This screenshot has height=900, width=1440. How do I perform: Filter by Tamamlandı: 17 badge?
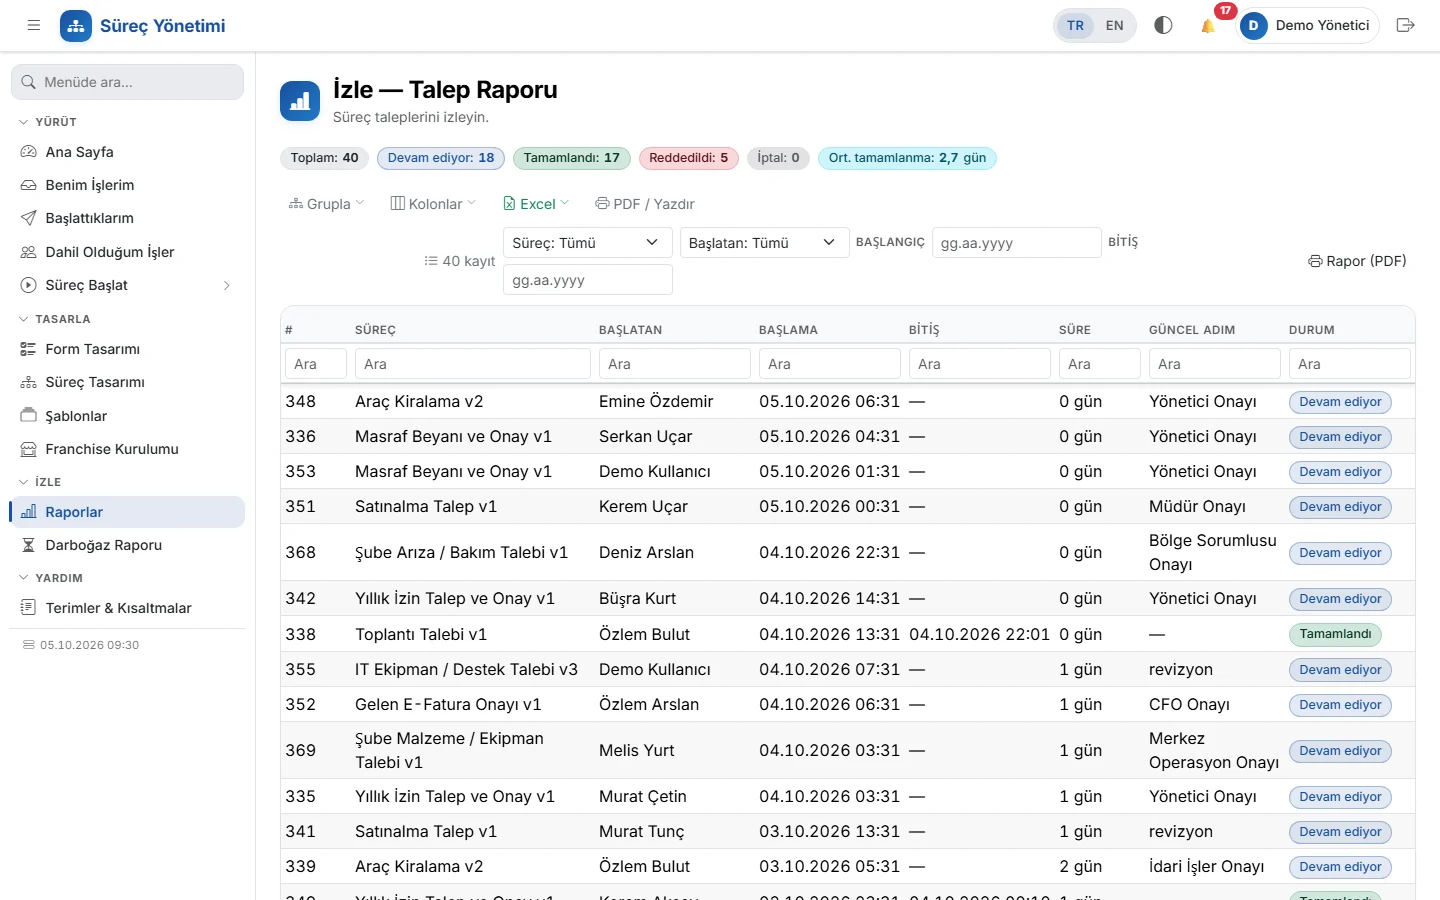coord(571,158)
